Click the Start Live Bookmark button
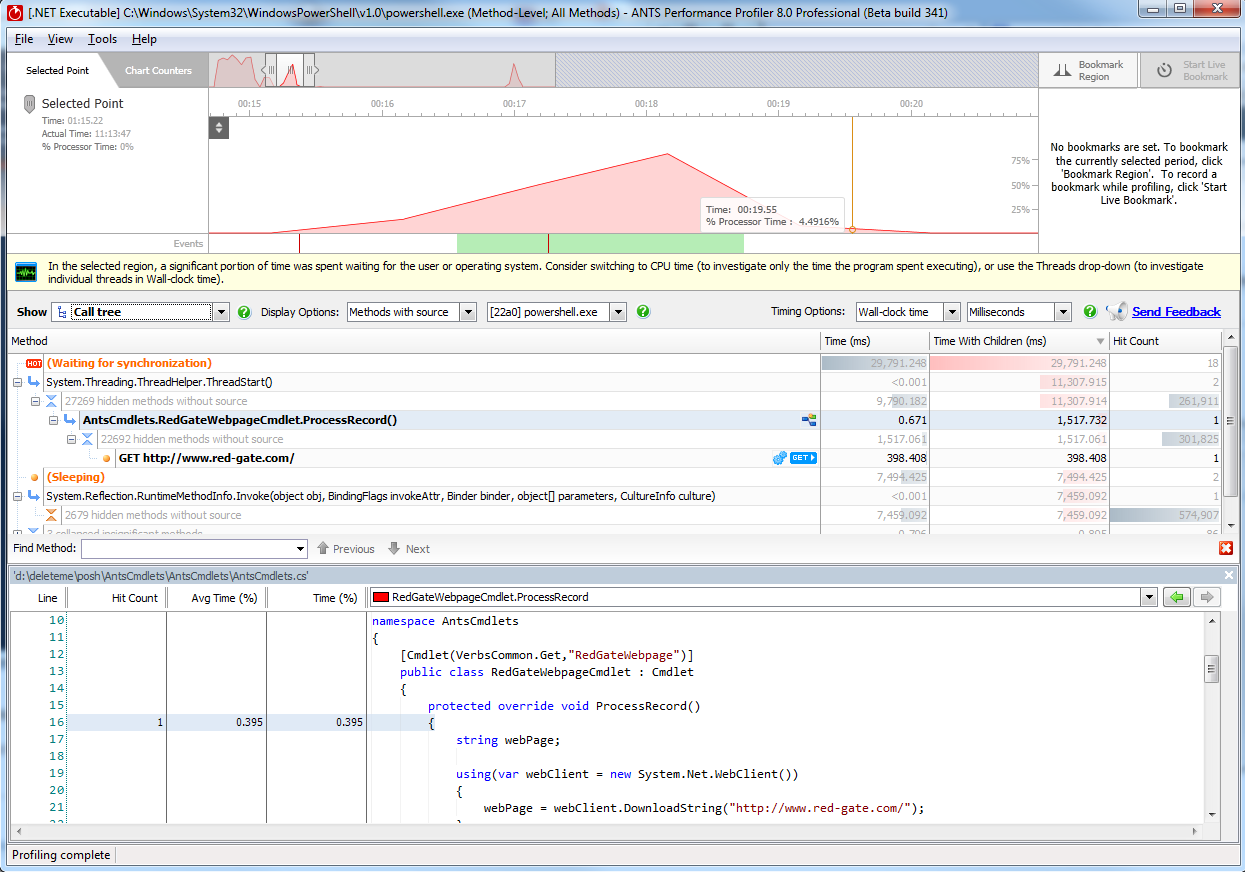The image size is (1245, 872). [1192, 71]
